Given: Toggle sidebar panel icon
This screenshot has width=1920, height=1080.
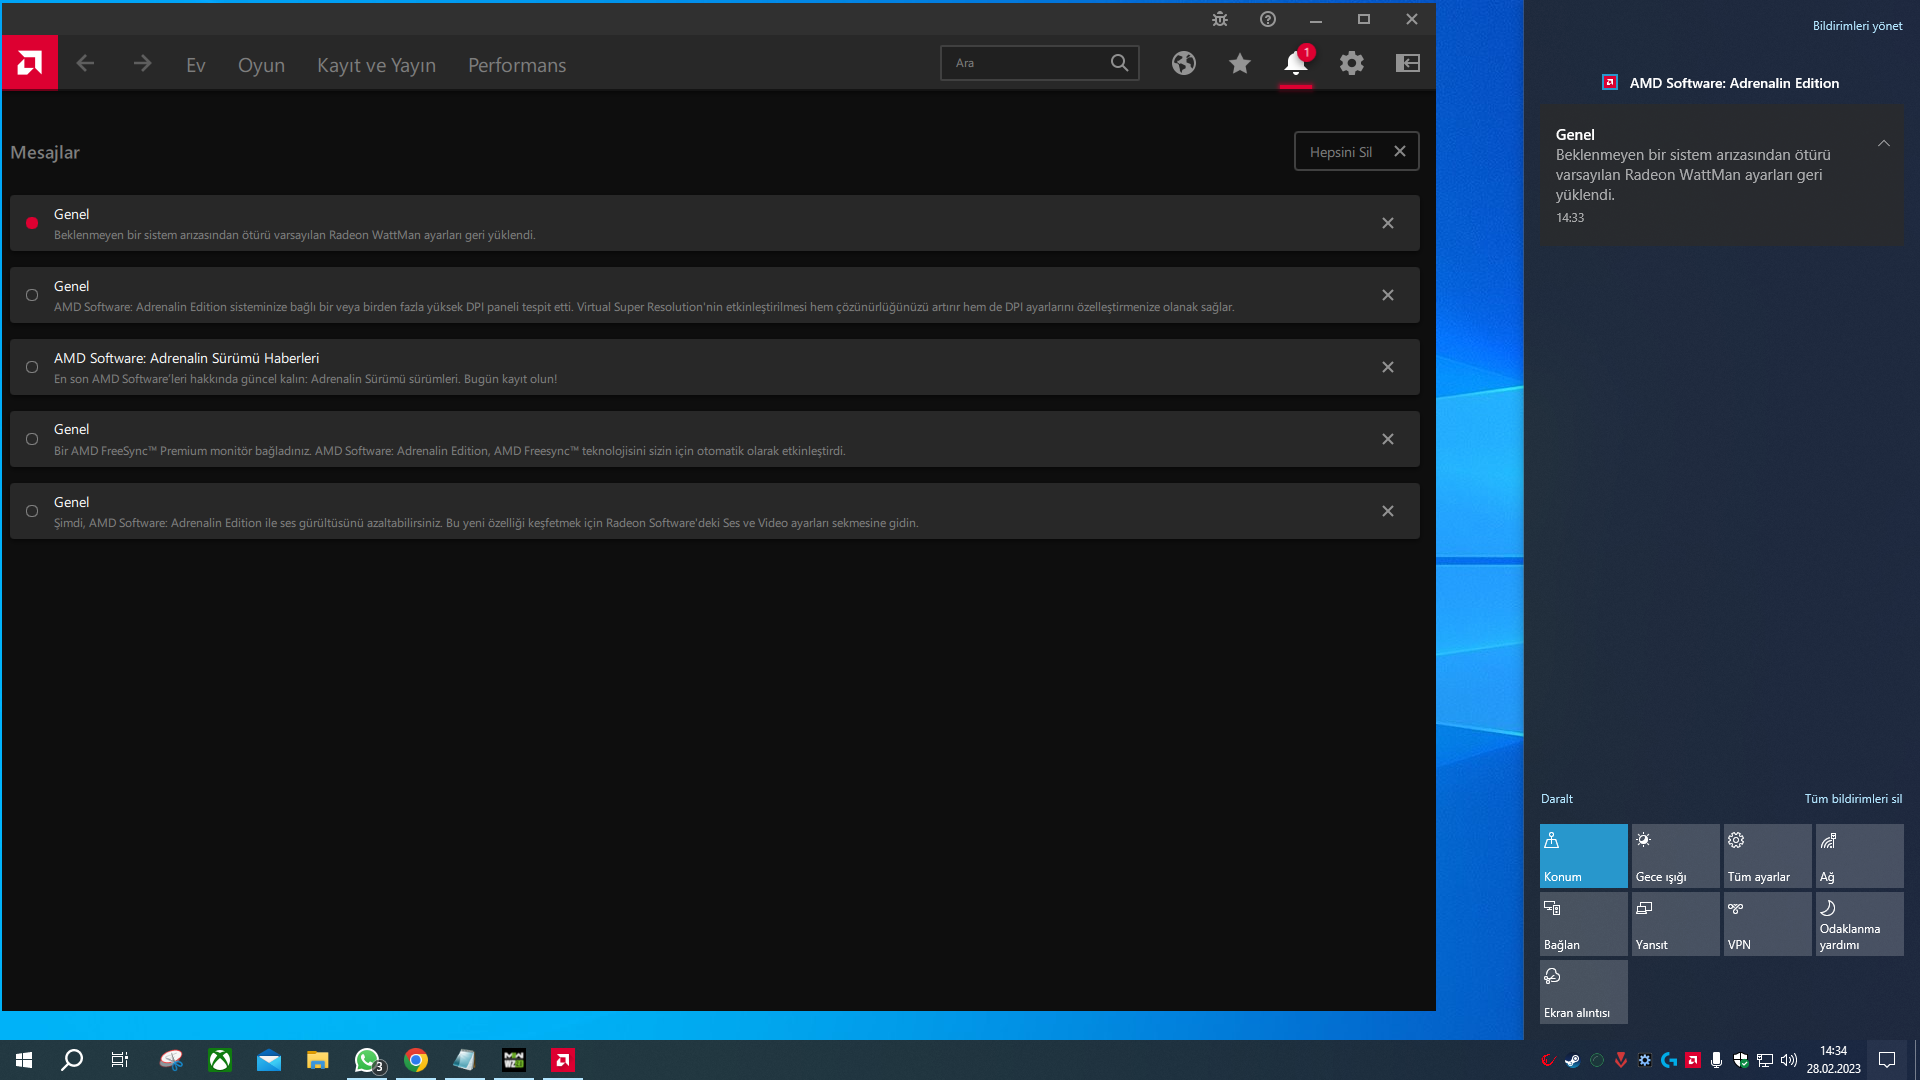Looking at the screenshot, I should click(x=1408, y=63).
